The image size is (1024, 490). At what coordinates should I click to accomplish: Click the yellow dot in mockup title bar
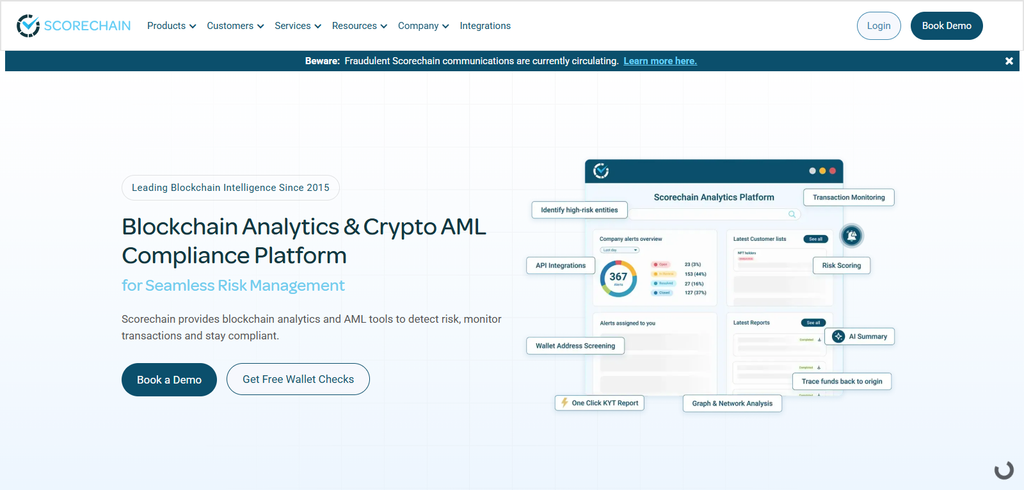[823, 171]
